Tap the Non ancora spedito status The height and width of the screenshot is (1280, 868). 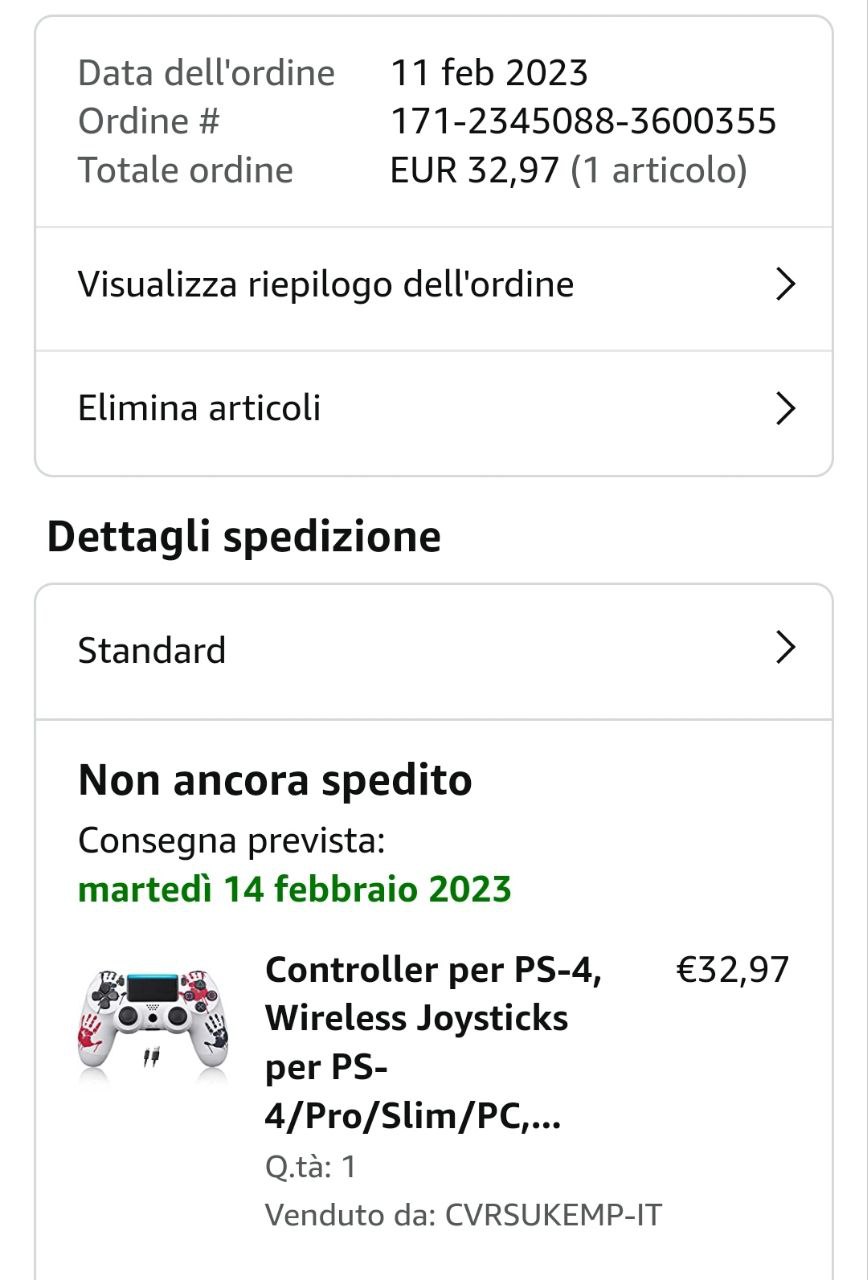[275, 780]
